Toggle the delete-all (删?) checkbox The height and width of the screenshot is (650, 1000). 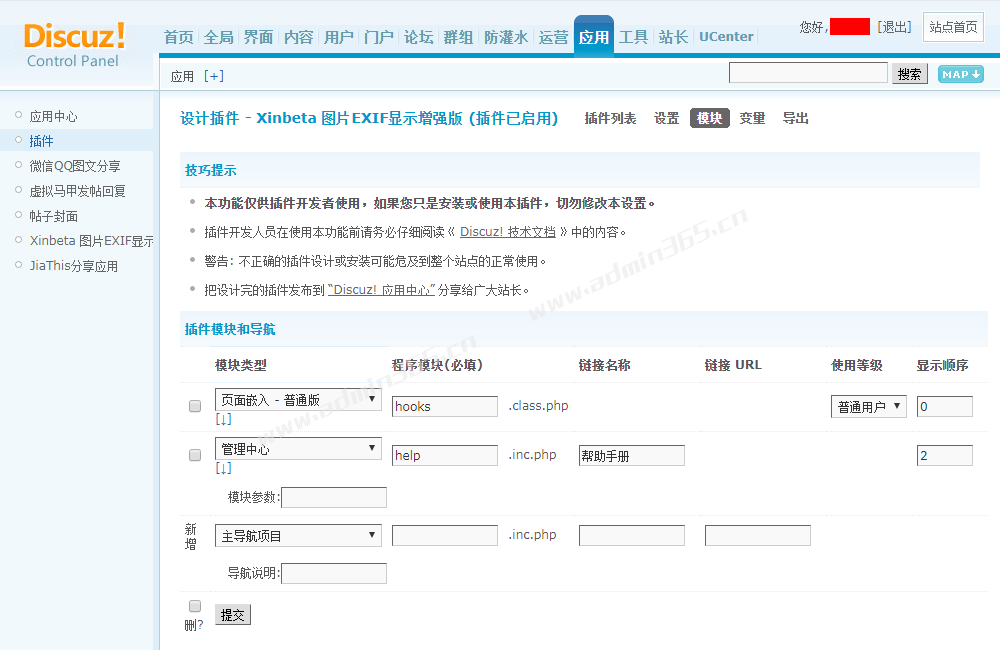[195, 606]
